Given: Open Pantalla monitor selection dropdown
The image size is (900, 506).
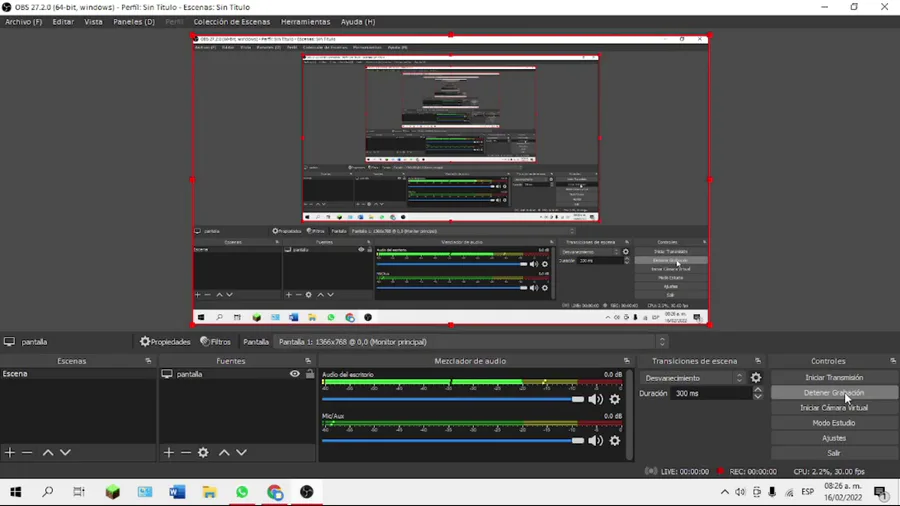Looking at the screenshot, I should pos(470,342).
